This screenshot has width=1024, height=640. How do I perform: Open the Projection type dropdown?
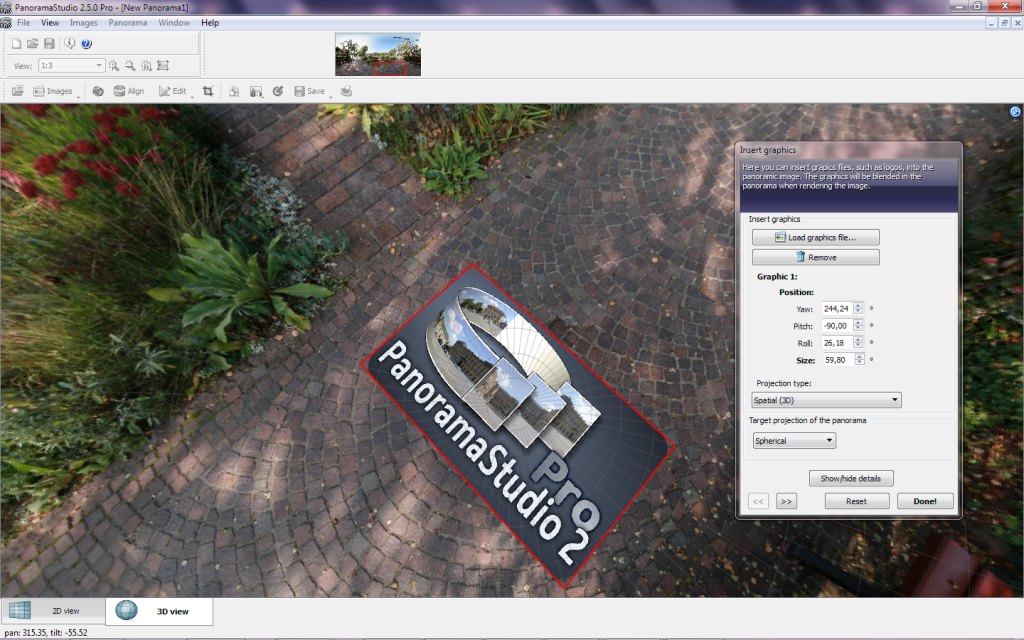click(x=826, y=400)
